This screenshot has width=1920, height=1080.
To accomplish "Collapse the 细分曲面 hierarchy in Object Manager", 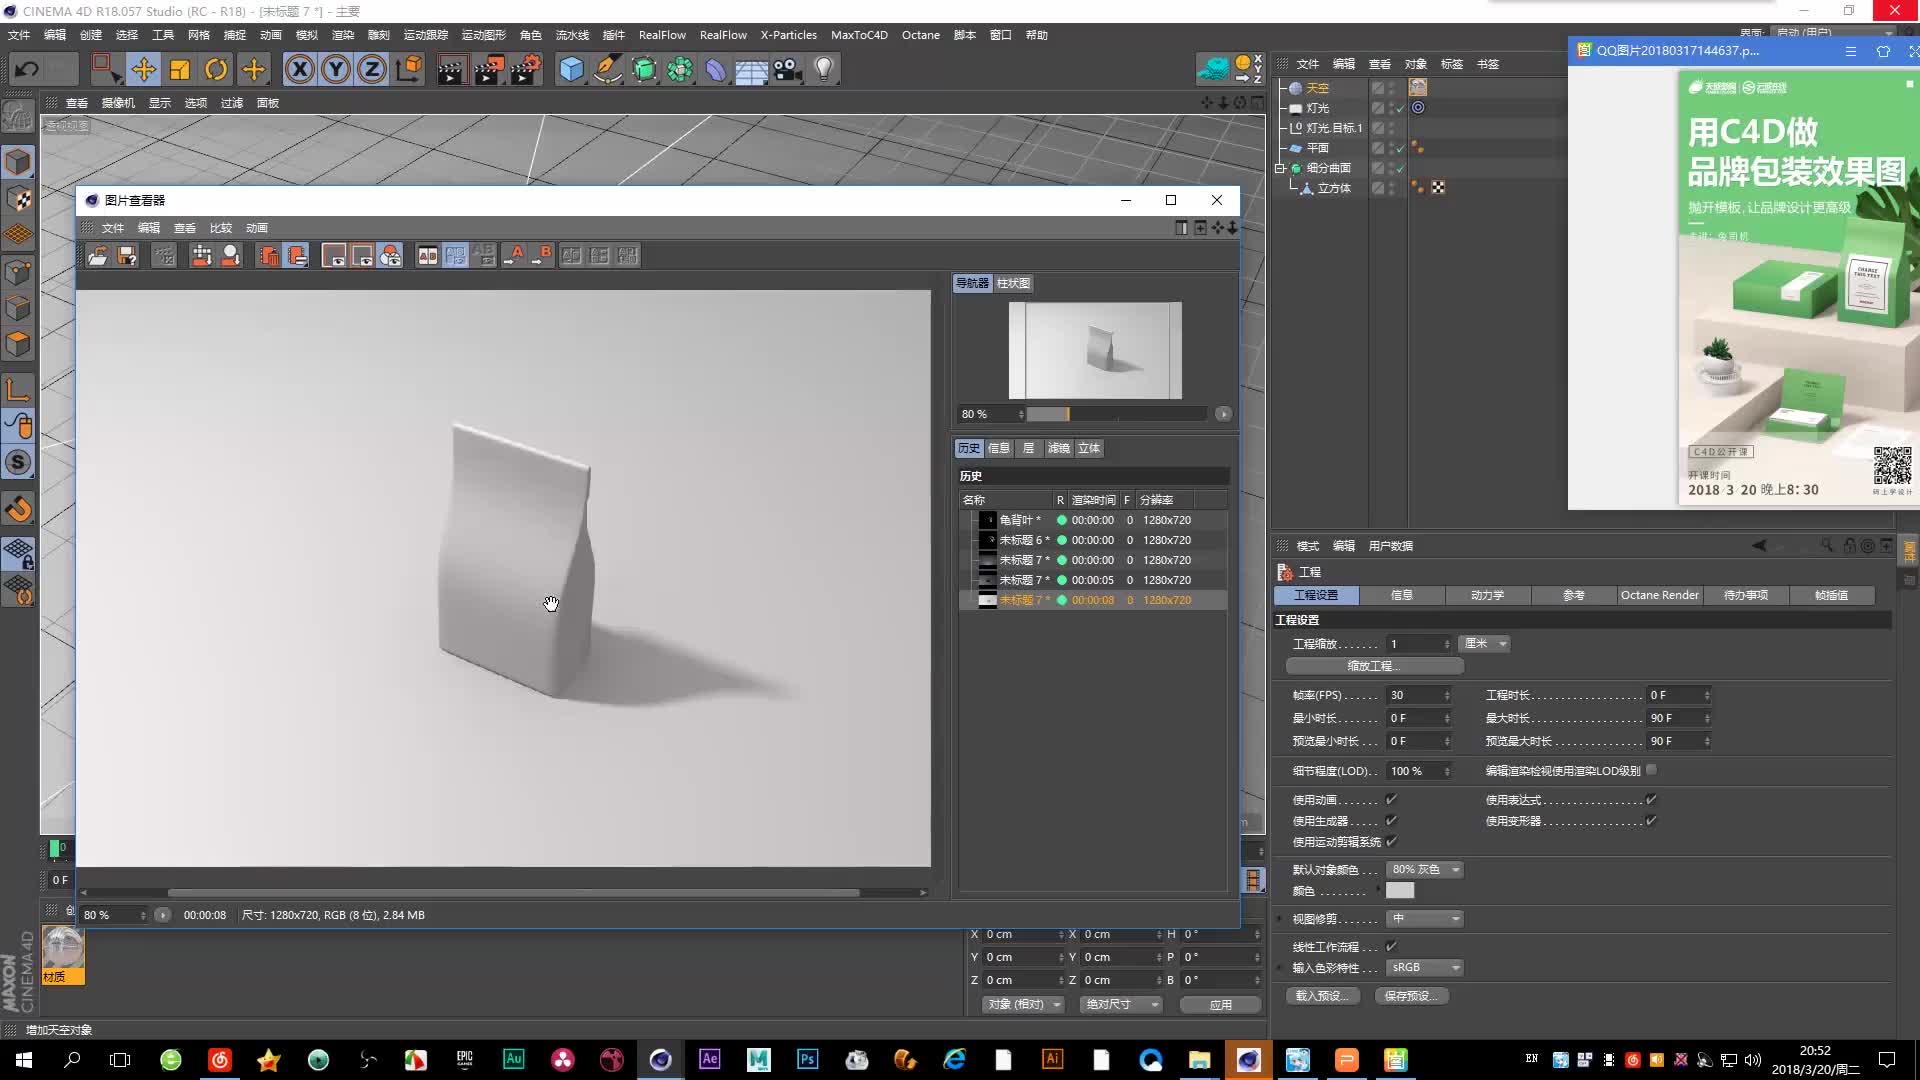I will tap(1280, 168).
